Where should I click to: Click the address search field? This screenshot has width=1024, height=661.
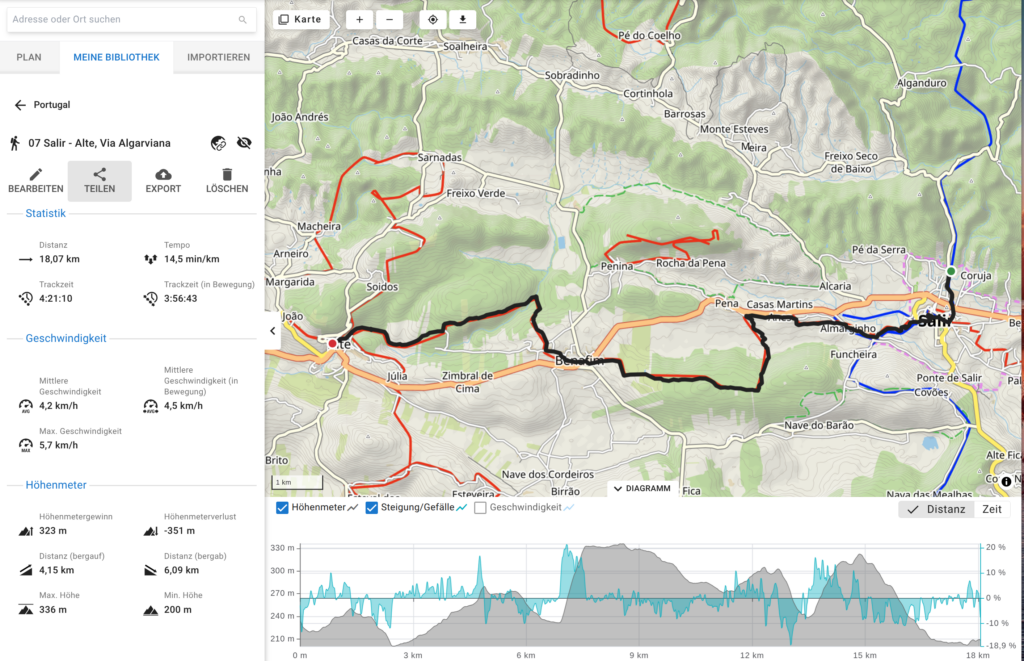125,19
